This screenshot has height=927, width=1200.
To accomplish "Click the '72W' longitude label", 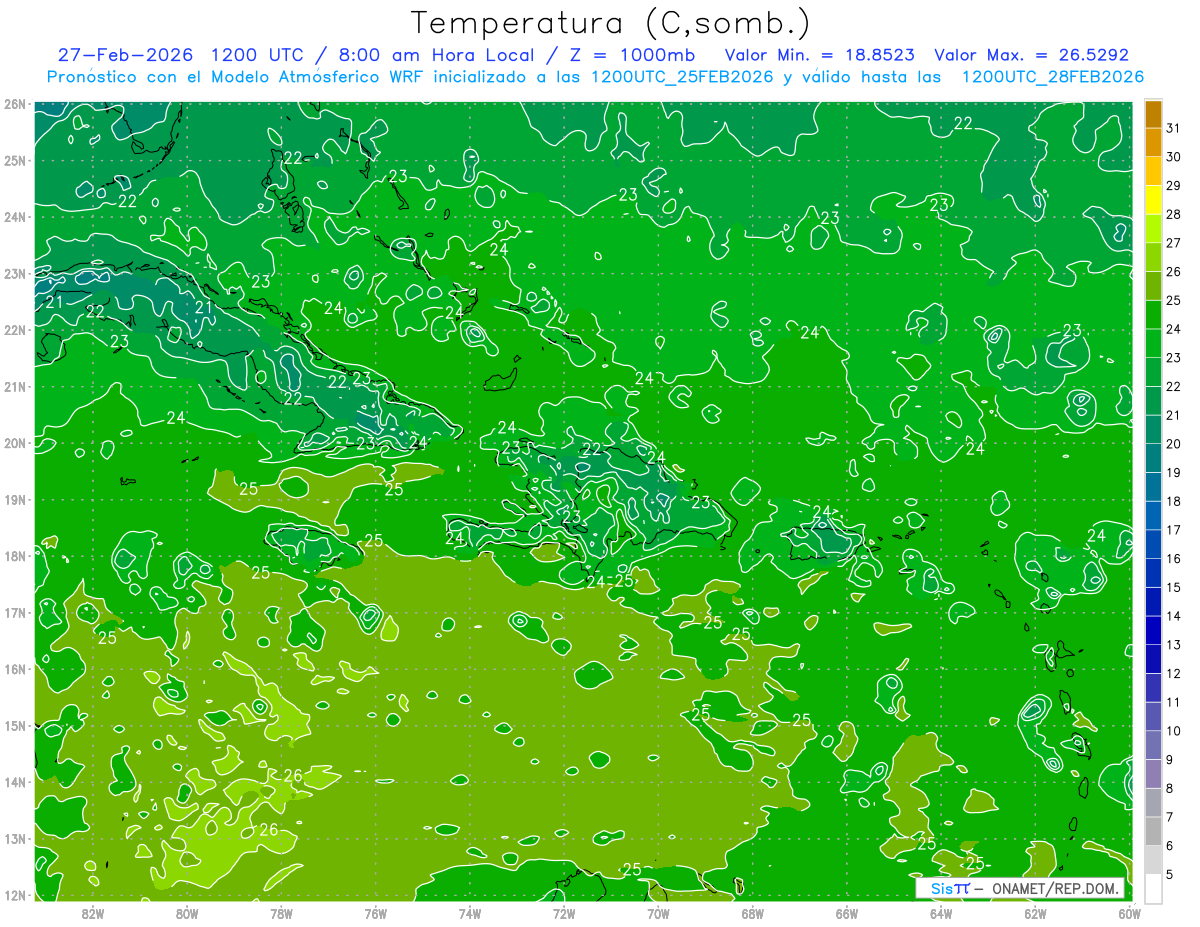I will click(564, 913).
